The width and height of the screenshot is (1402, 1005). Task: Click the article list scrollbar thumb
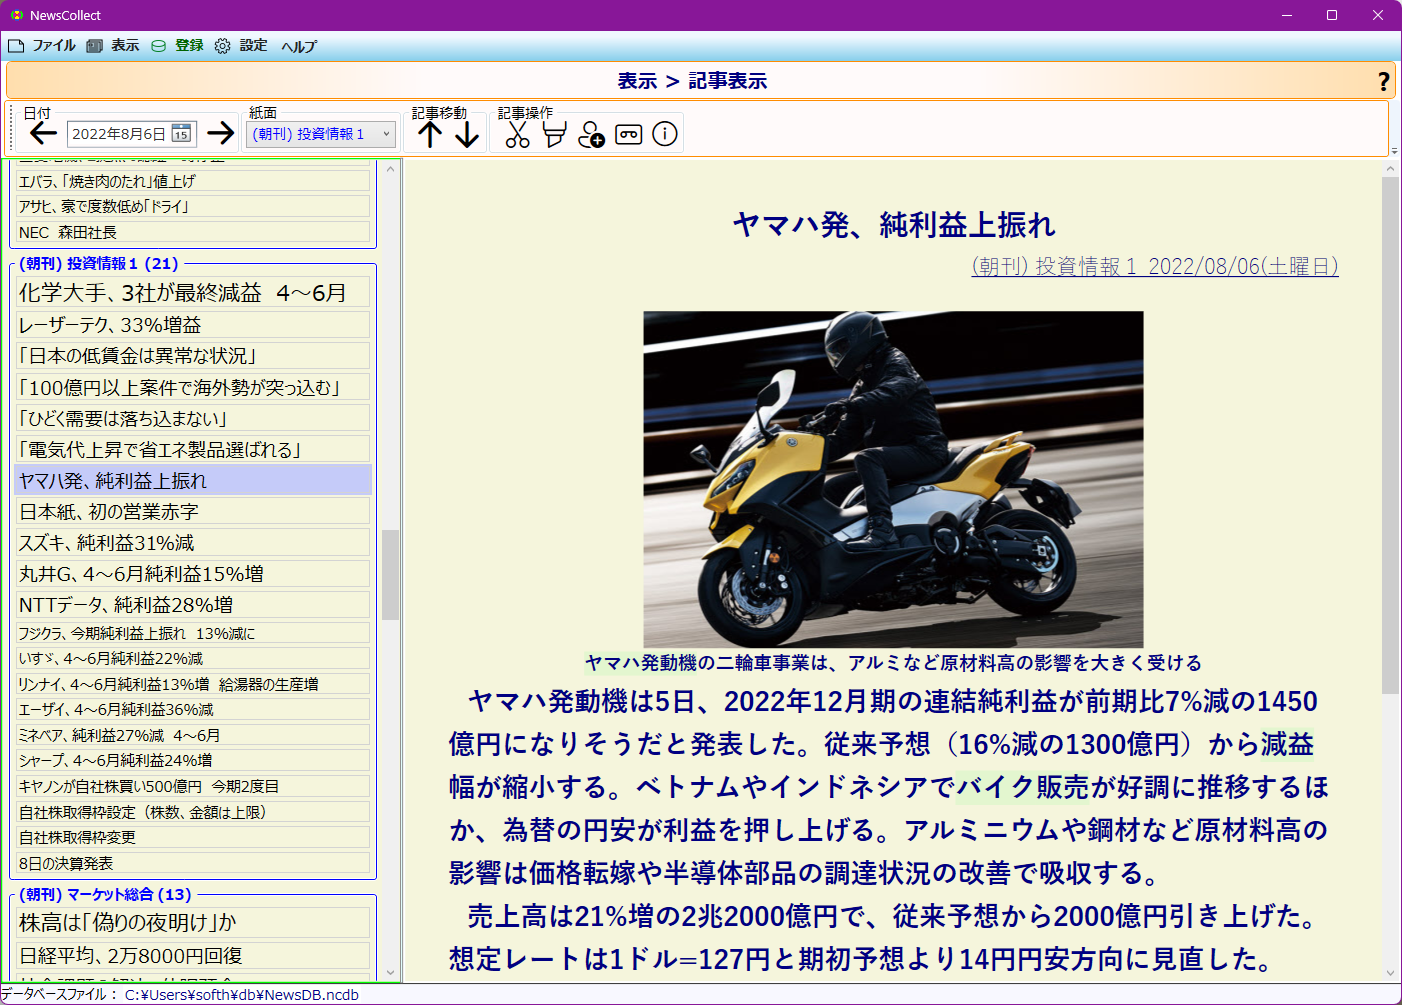click(x=390, y=575)
